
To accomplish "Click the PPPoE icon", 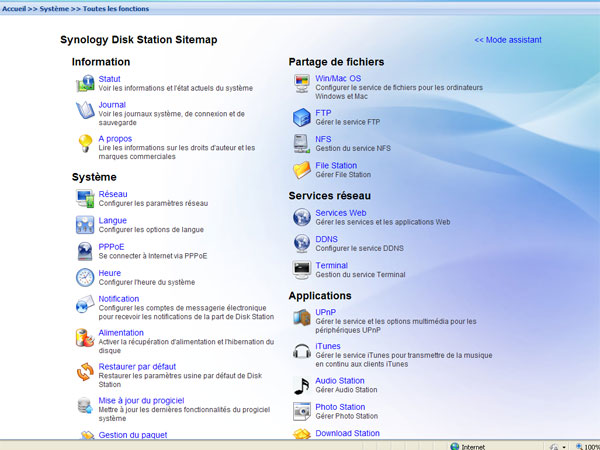I will point(85,251).
